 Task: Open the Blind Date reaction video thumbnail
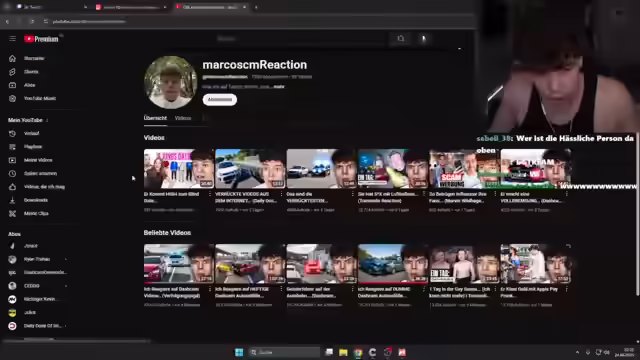tap(179, 169)
